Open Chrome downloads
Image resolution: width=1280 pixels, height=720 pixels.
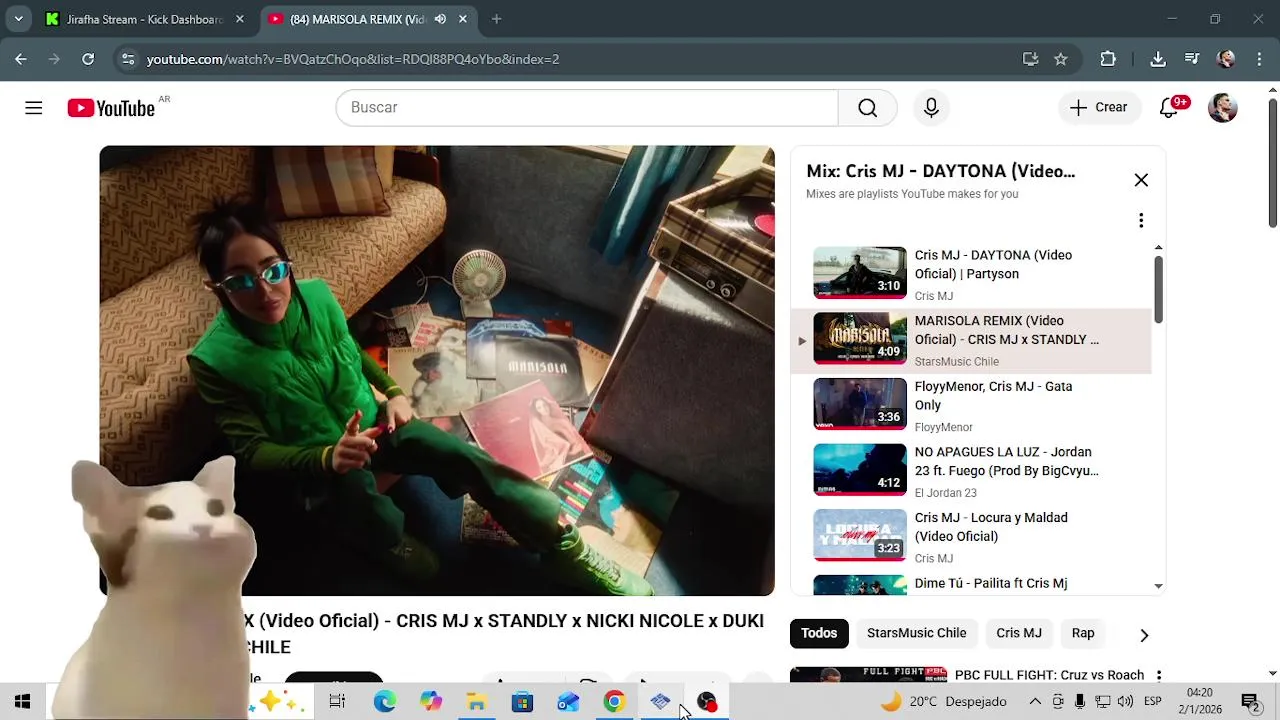[1158, 59]
